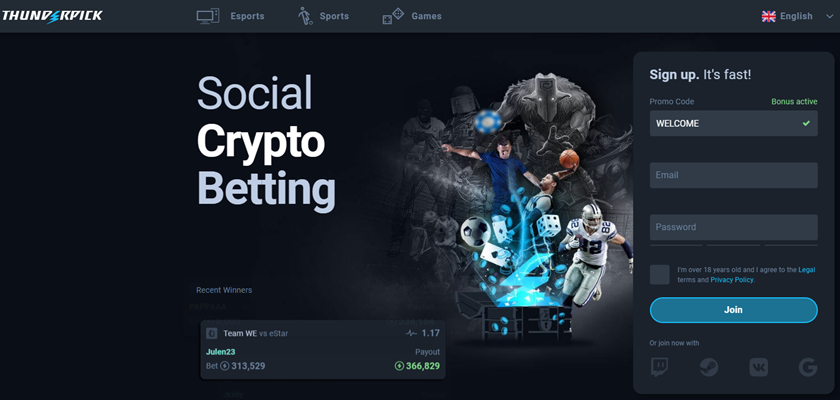Open the Games menu

[x=426, y=16]
